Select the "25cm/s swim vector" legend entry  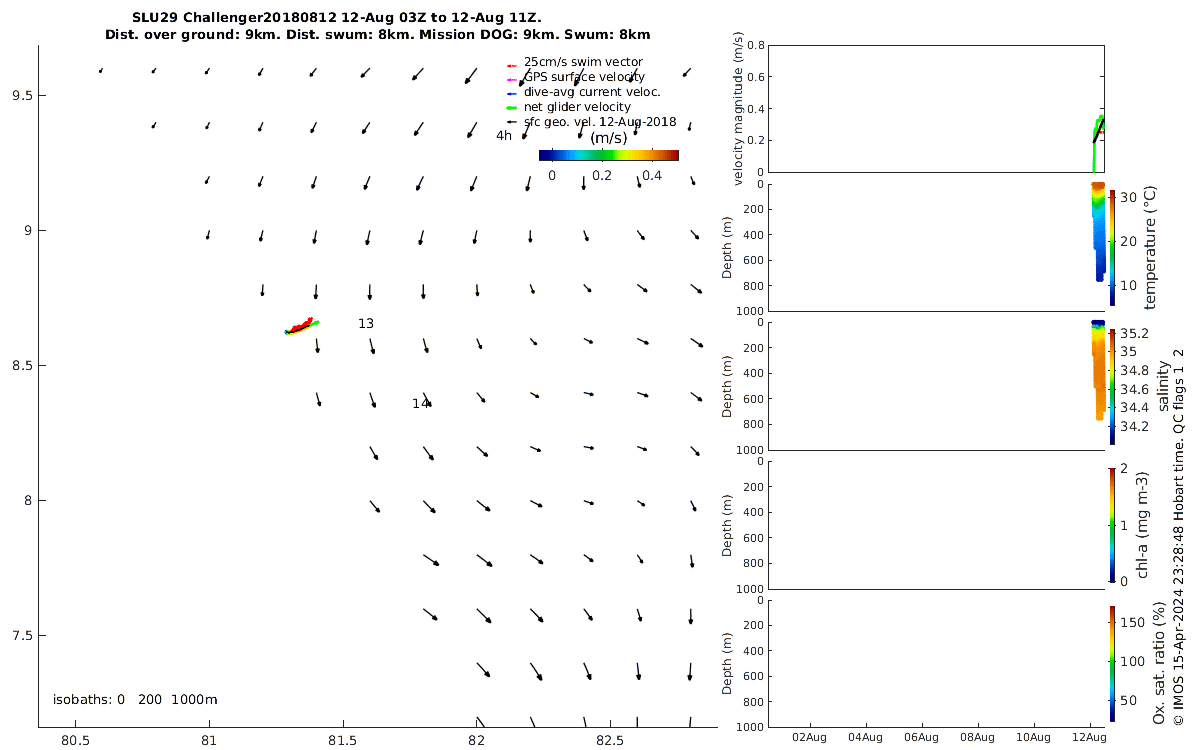[x=583, y=62]
